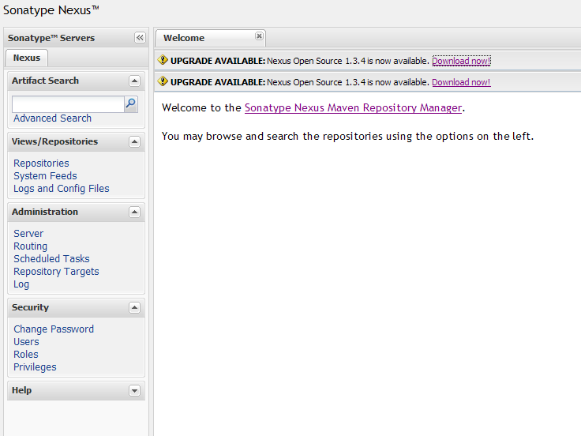Open Logs and Config Files
The height and width of the screenshot is (436, 581).
click(61, 189)
